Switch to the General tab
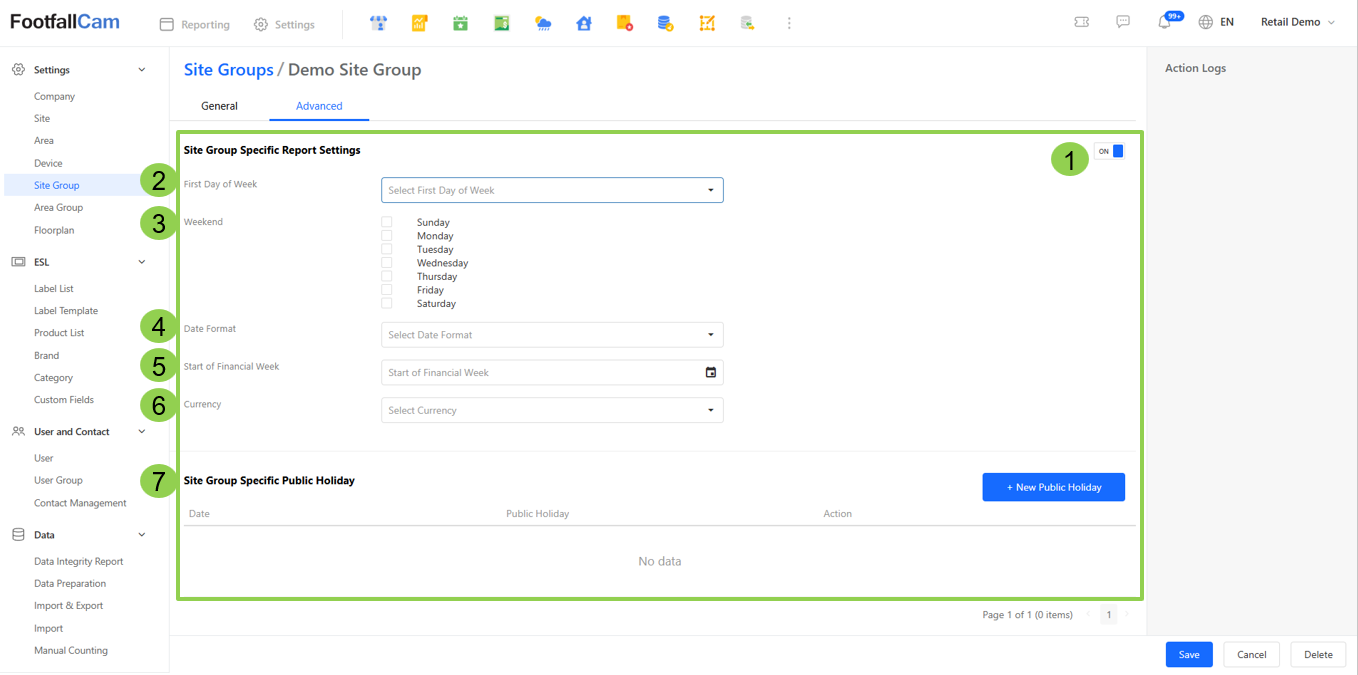 (x=219, y=106)
